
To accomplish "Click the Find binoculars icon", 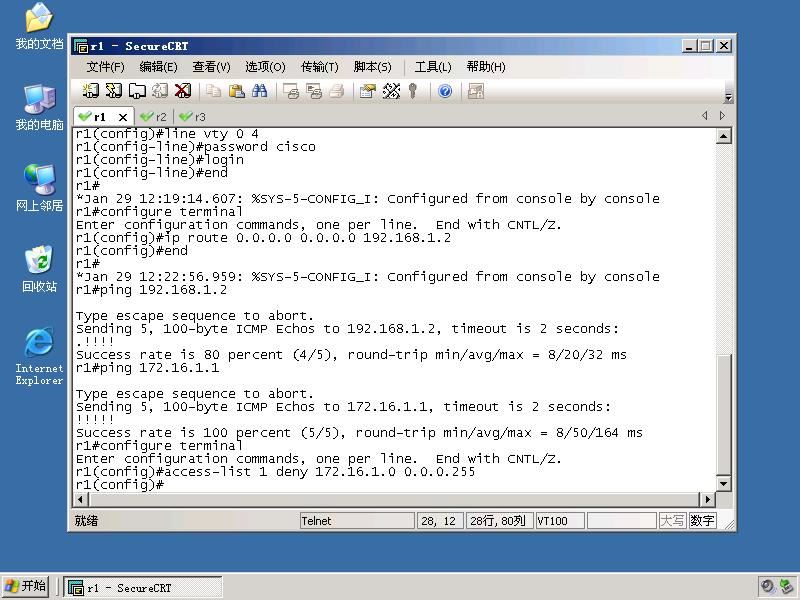I will click(259, 91).
